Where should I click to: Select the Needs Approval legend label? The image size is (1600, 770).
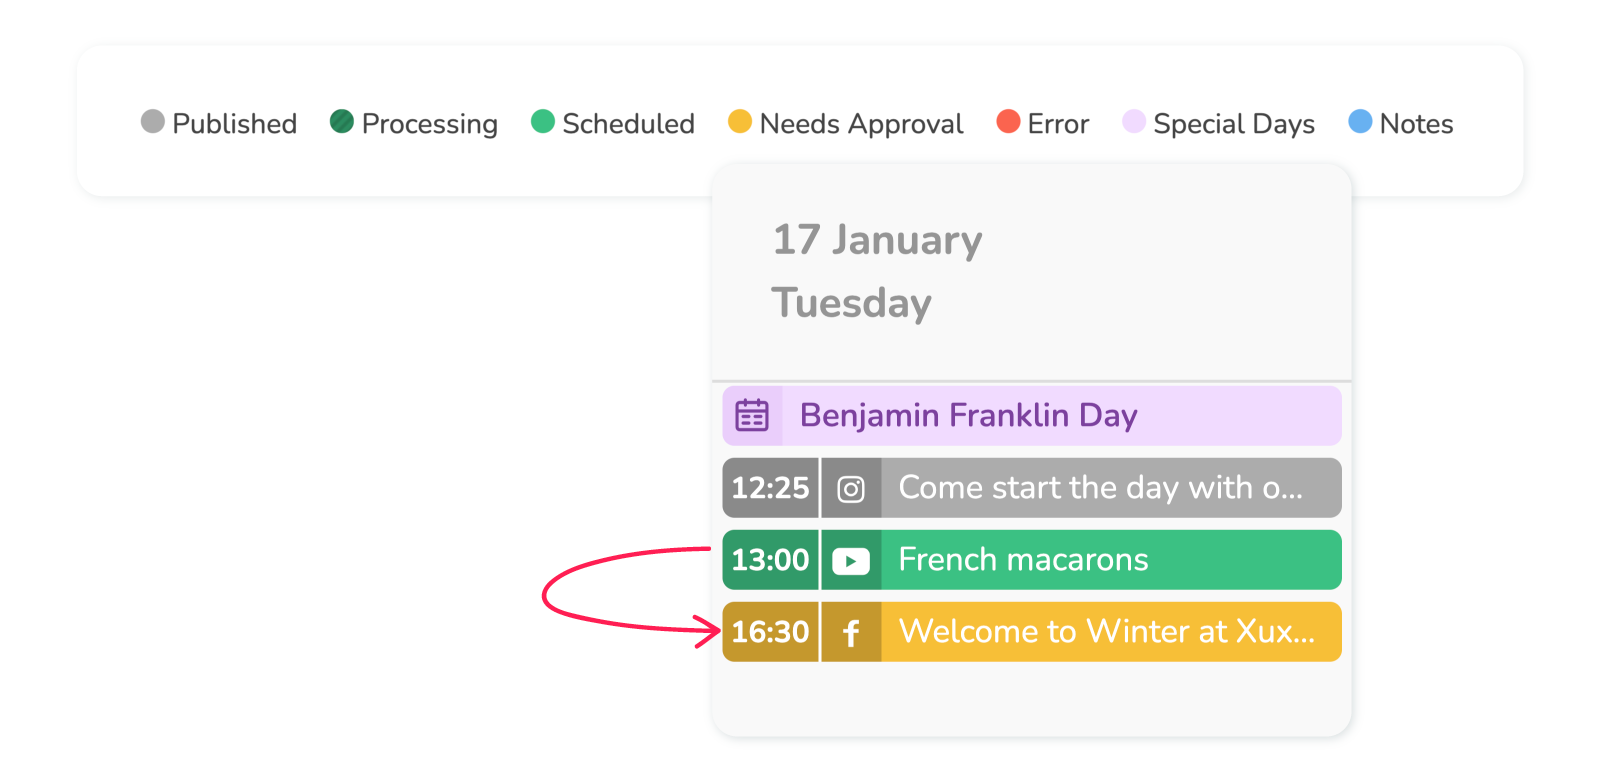861,124
